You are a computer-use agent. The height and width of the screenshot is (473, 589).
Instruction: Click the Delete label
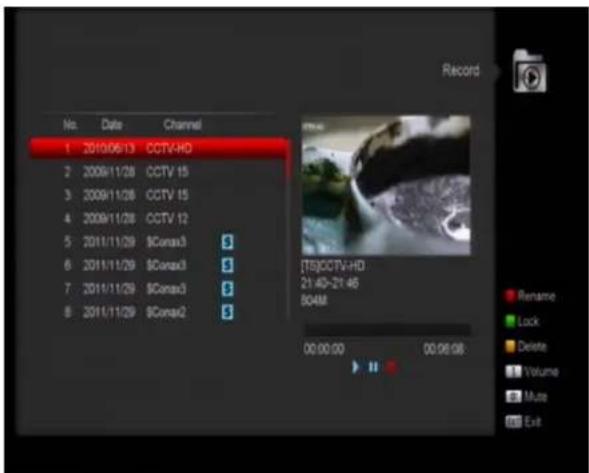point(532,346)
